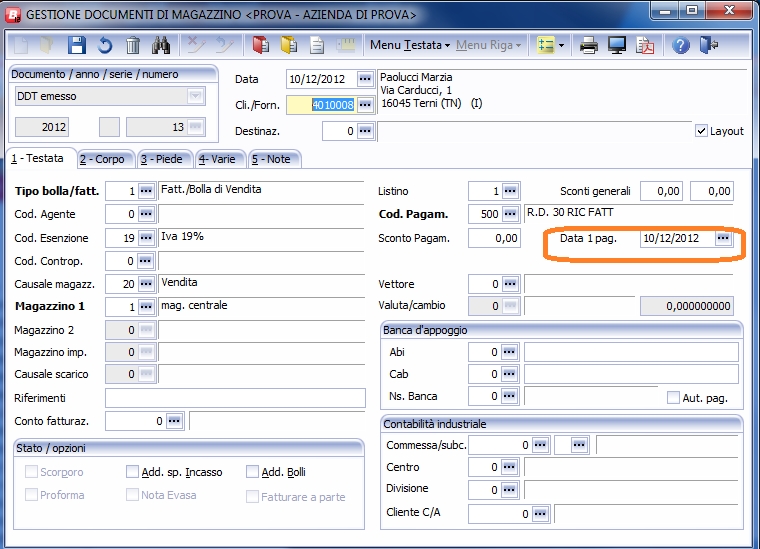Click the blue Undo arrow icon
Viewport: 760px width, 549px height.
coord(105,45)
